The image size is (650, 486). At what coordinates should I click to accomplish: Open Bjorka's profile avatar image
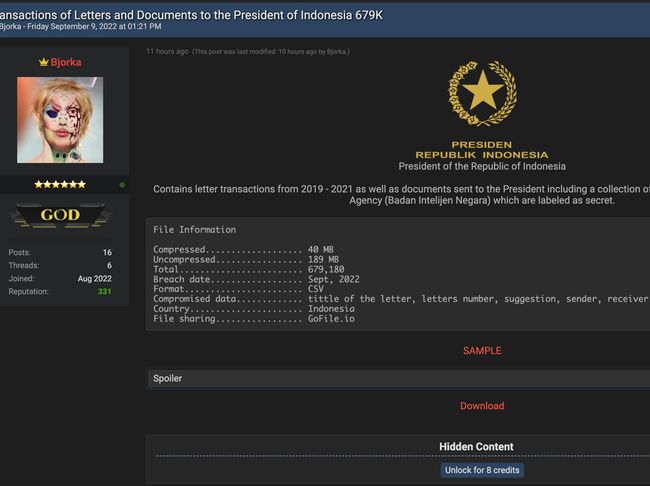(59, 120)
